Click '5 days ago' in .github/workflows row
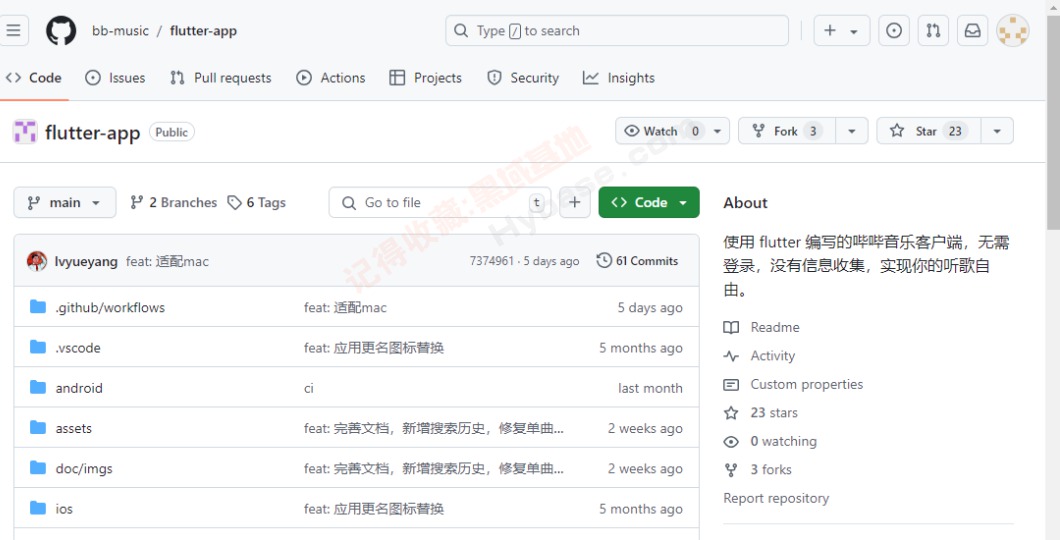1060x540 pixels. tap(650, 308)
